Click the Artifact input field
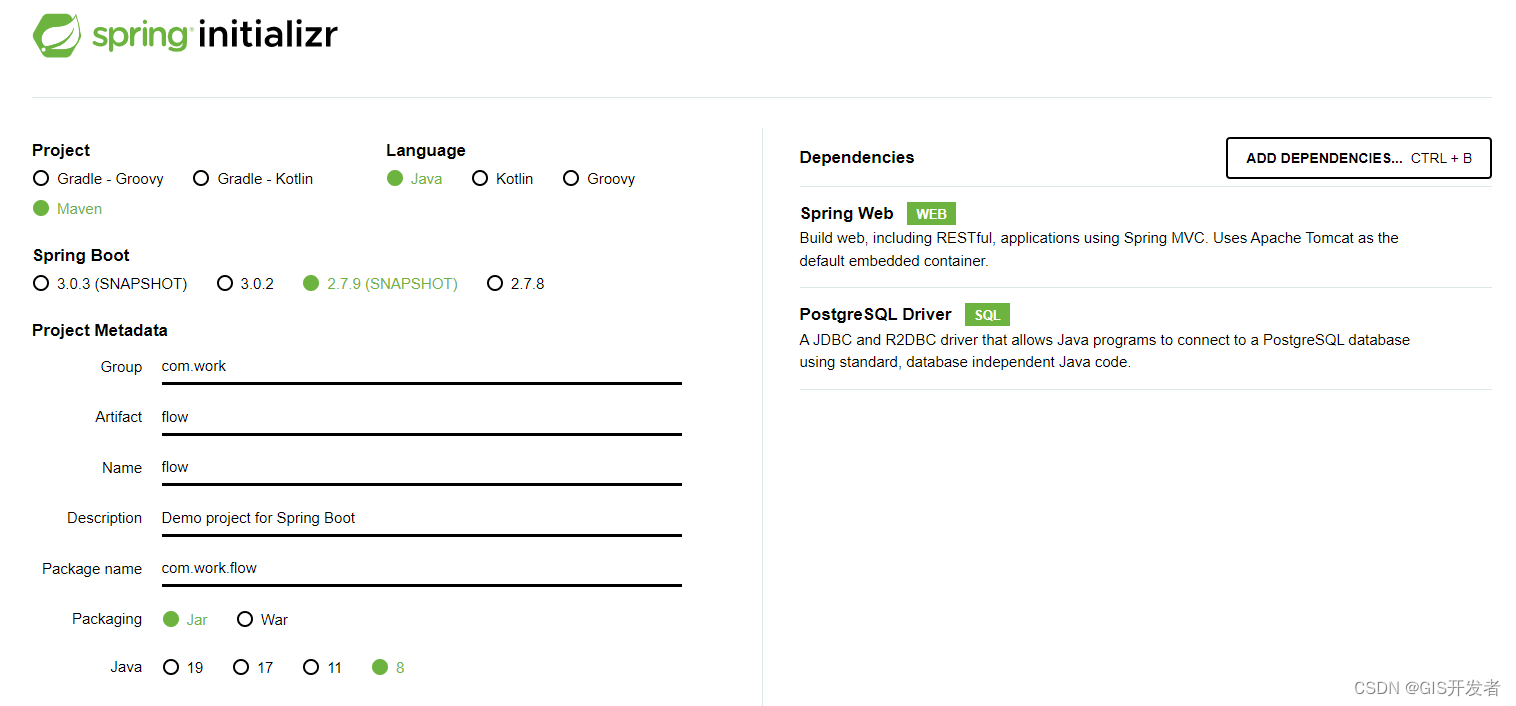This screenshot has height=706, width=1516. [x=420, y=417]
